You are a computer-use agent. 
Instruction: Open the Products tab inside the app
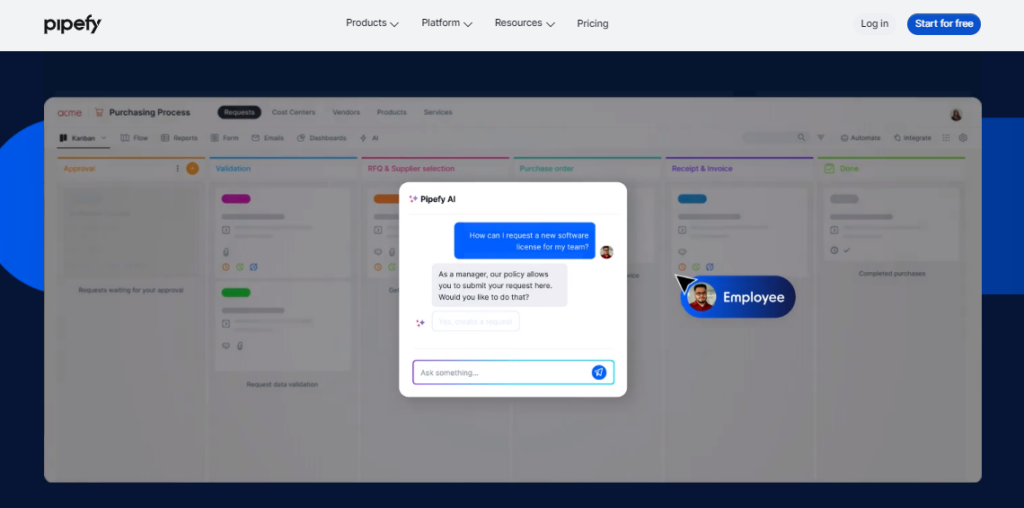coord(392,112)
